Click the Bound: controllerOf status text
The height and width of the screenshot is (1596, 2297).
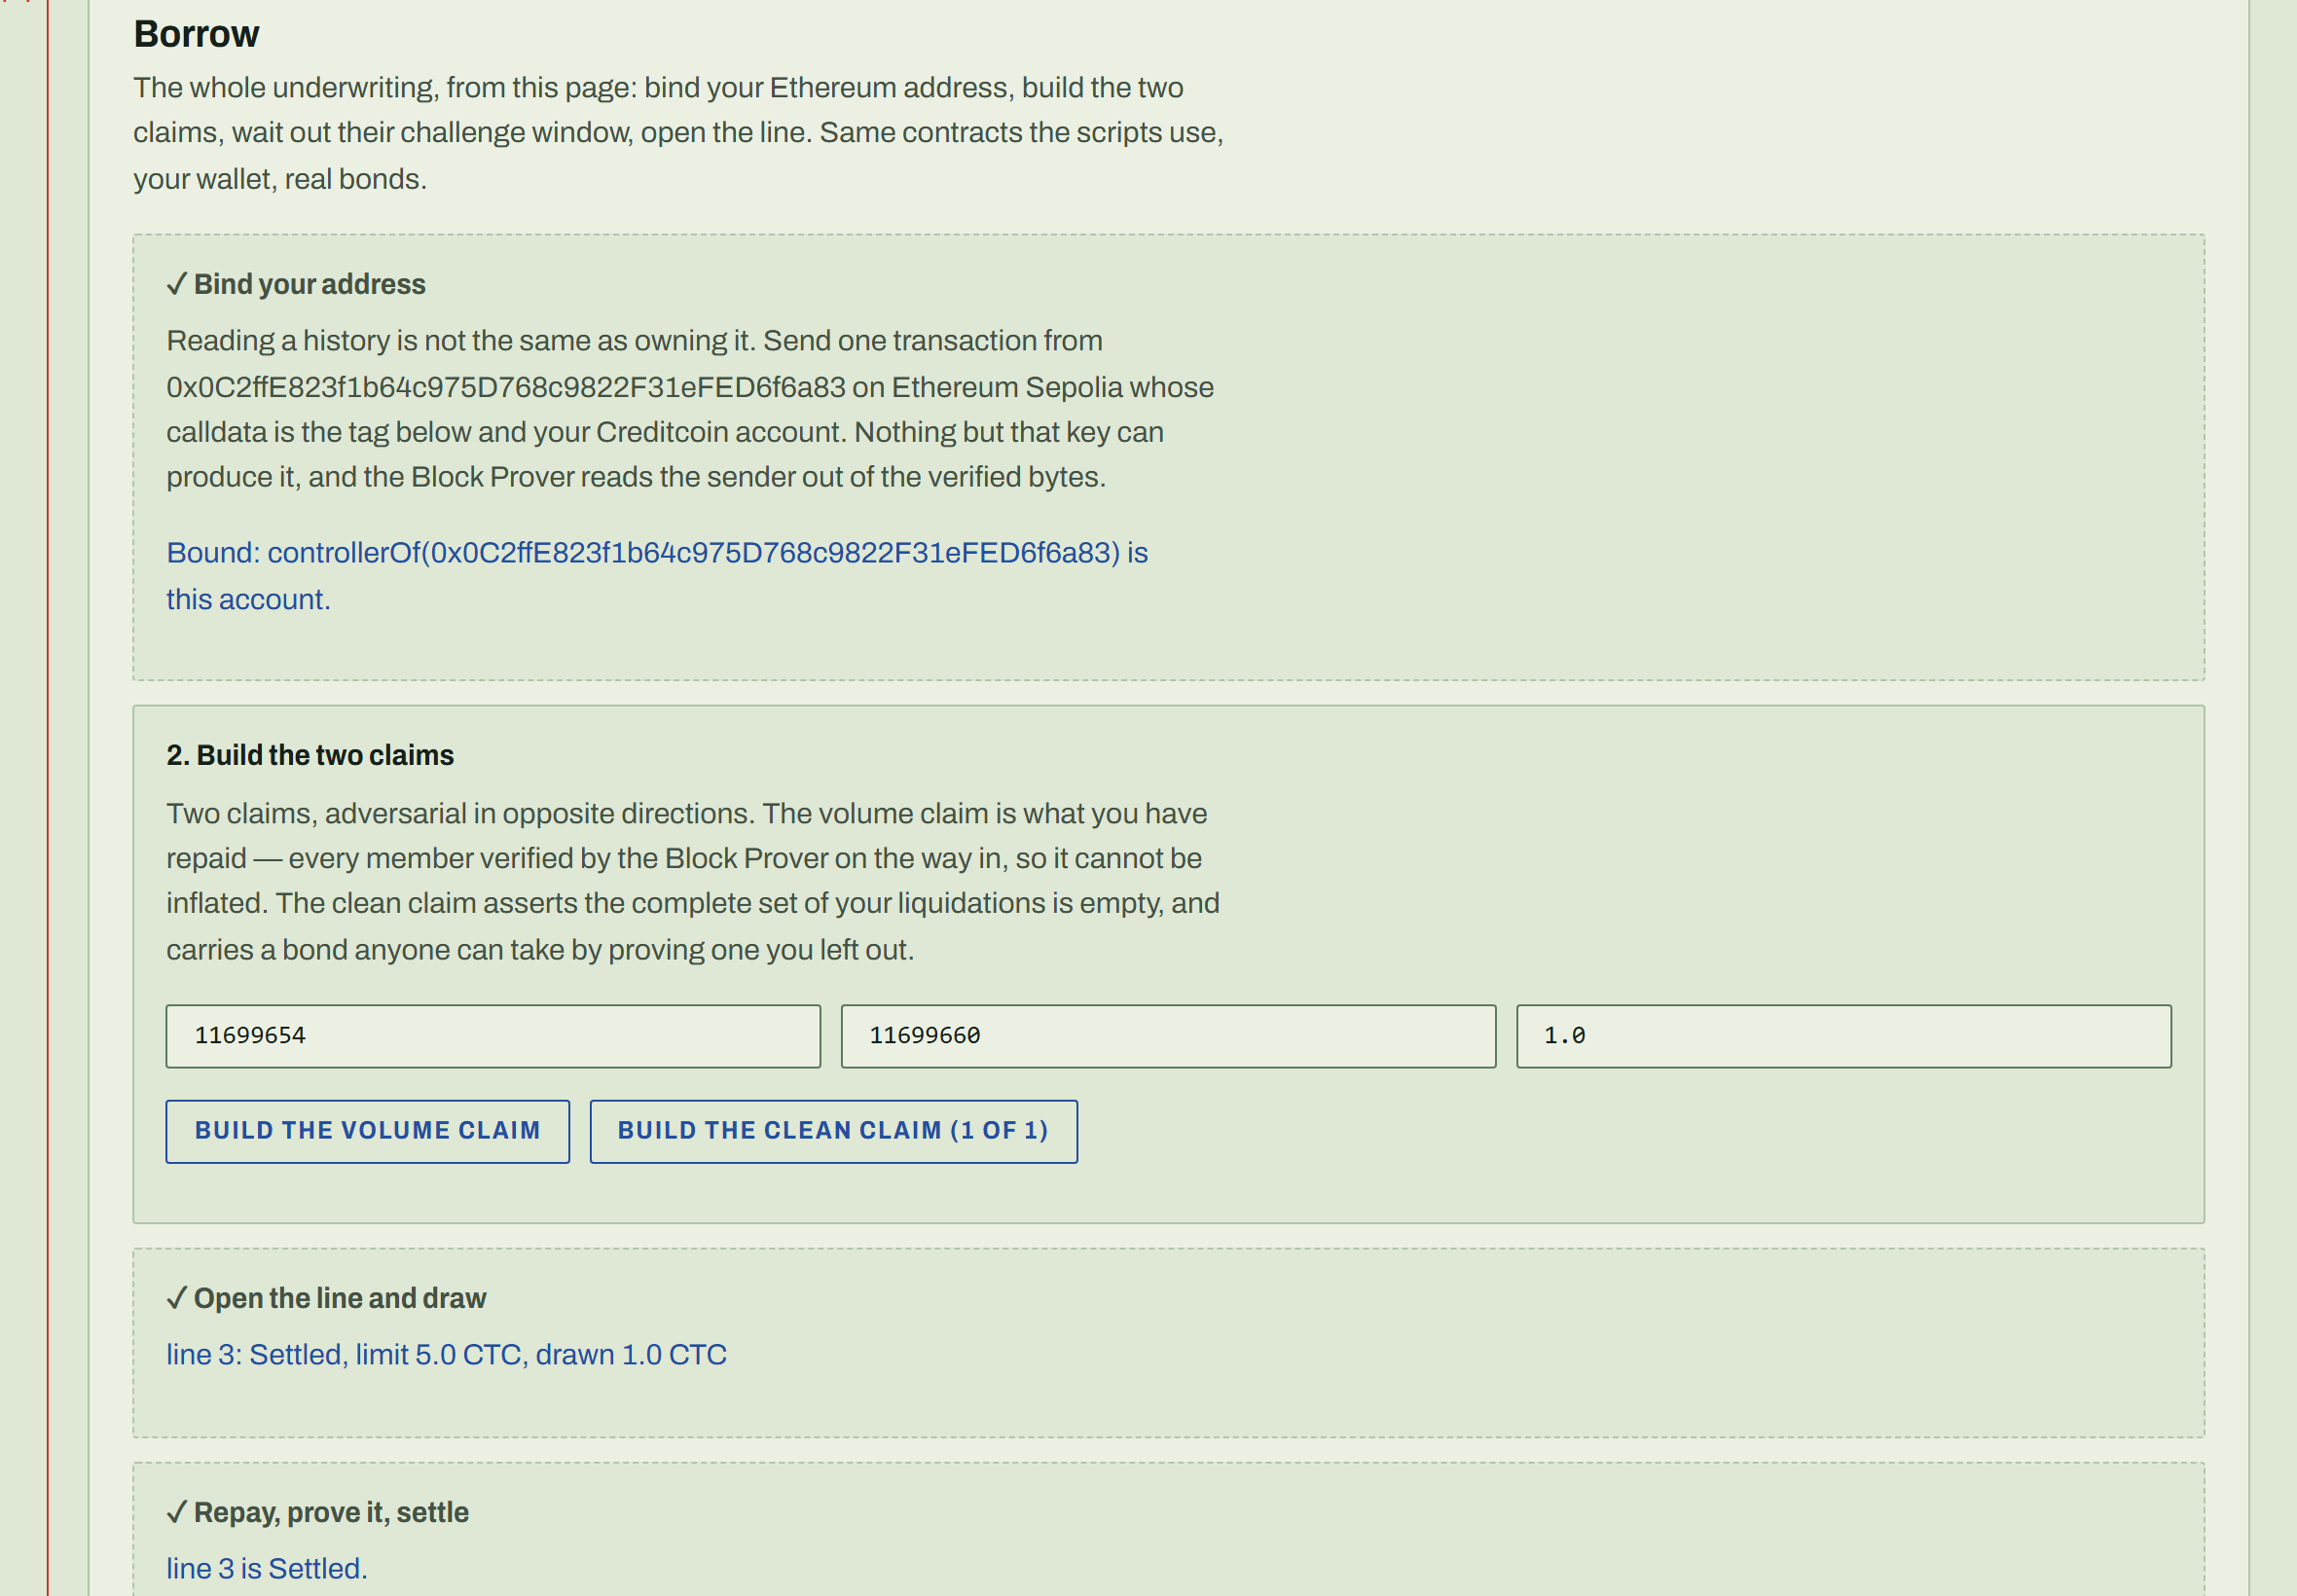[x=657, y=576]
